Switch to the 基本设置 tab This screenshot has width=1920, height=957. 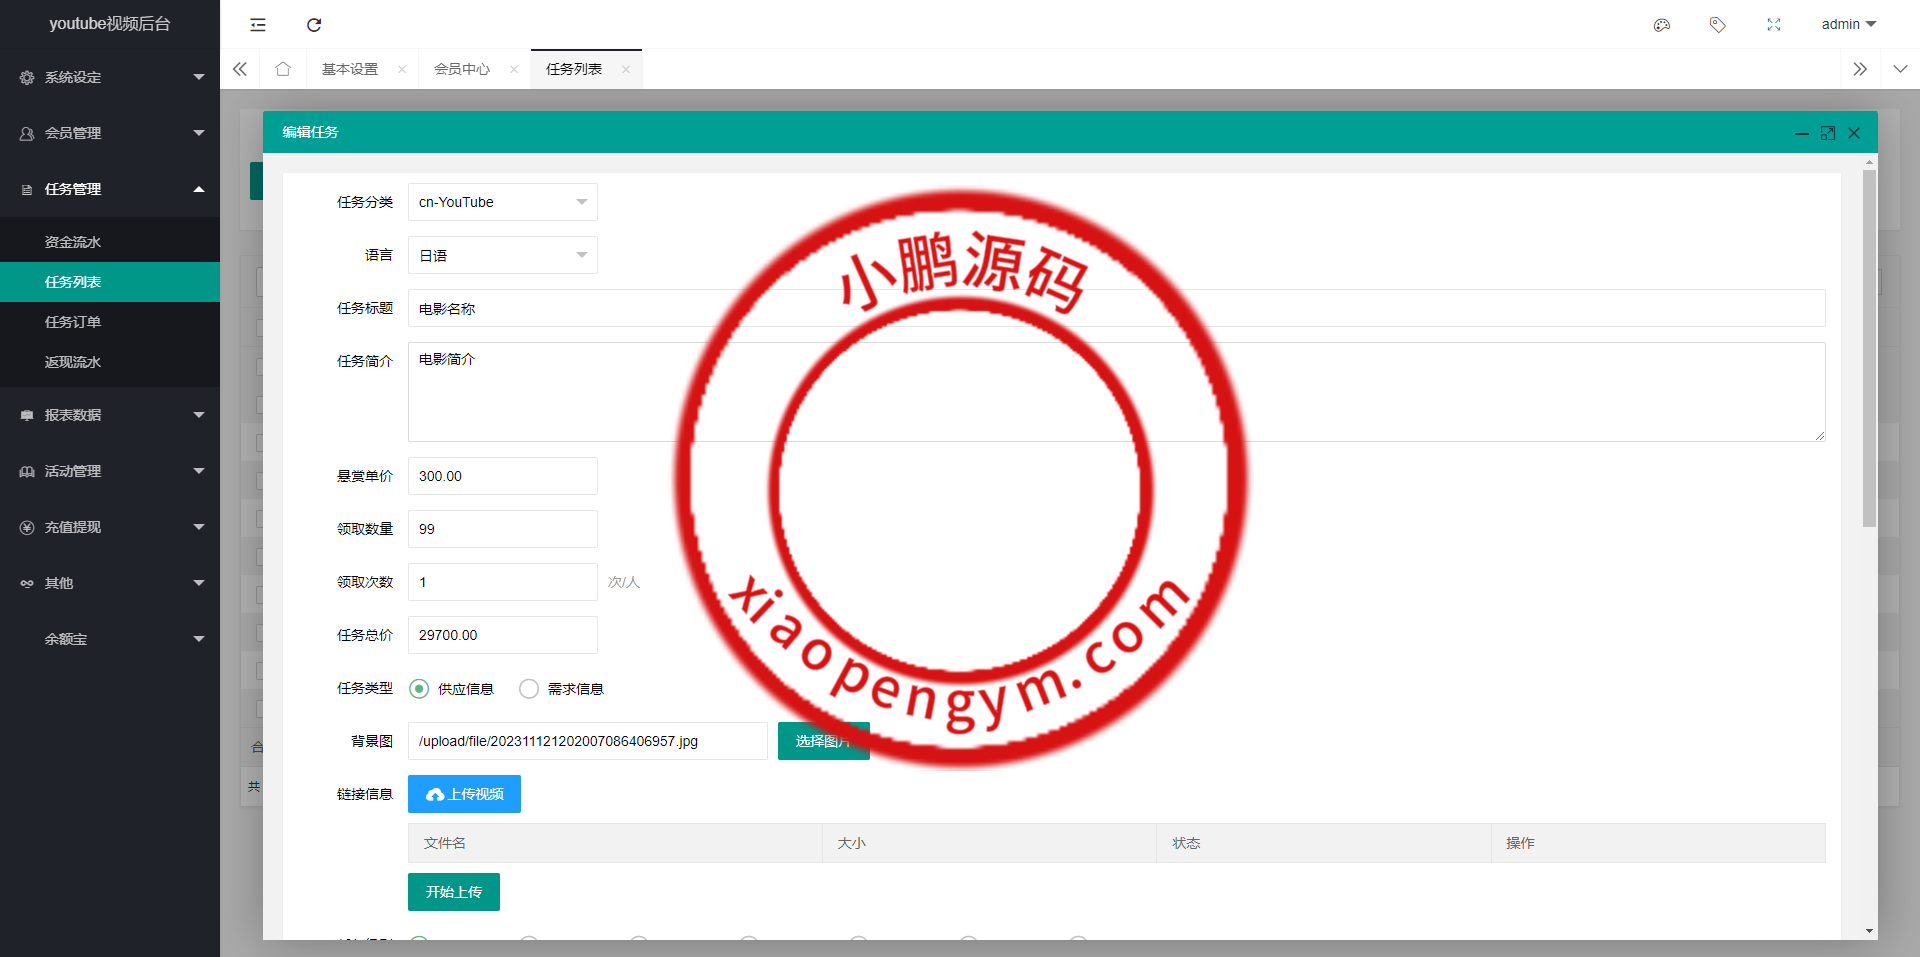tap(350, 69)
